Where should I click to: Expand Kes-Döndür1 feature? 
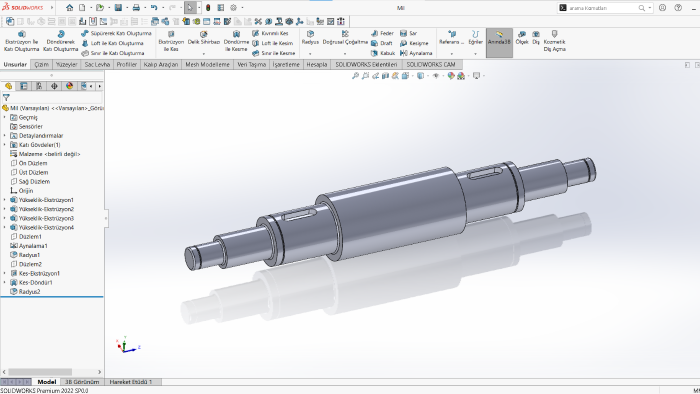[4, 282]
